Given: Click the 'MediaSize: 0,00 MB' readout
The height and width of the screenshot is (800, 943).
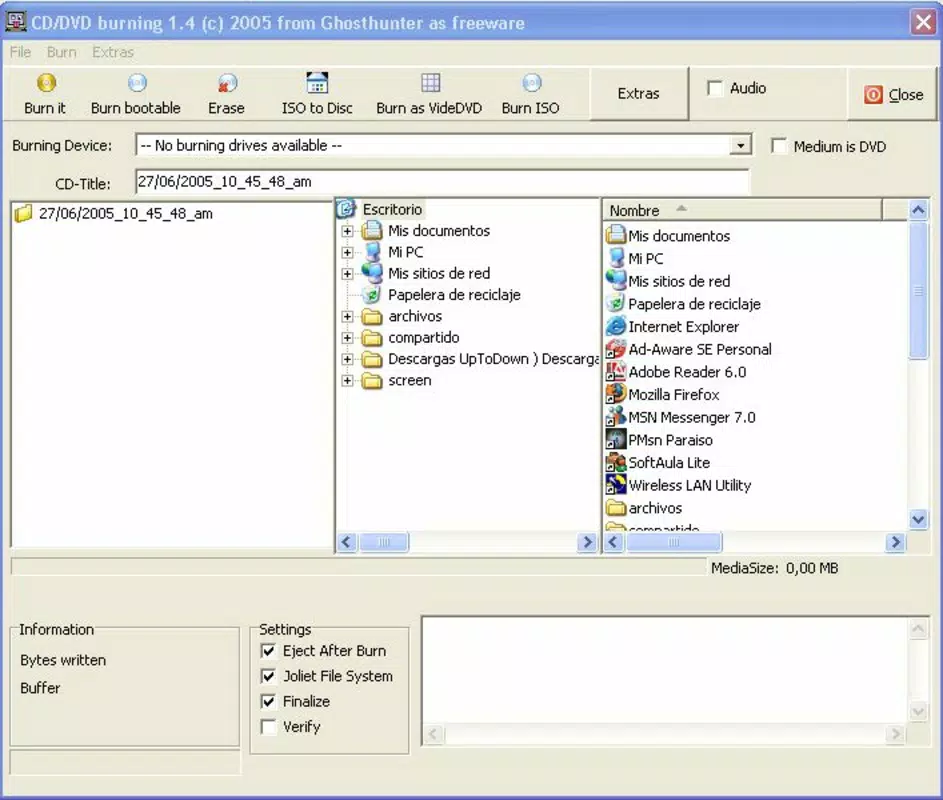Looking at the screenshot, I should [x=774, y=568].
